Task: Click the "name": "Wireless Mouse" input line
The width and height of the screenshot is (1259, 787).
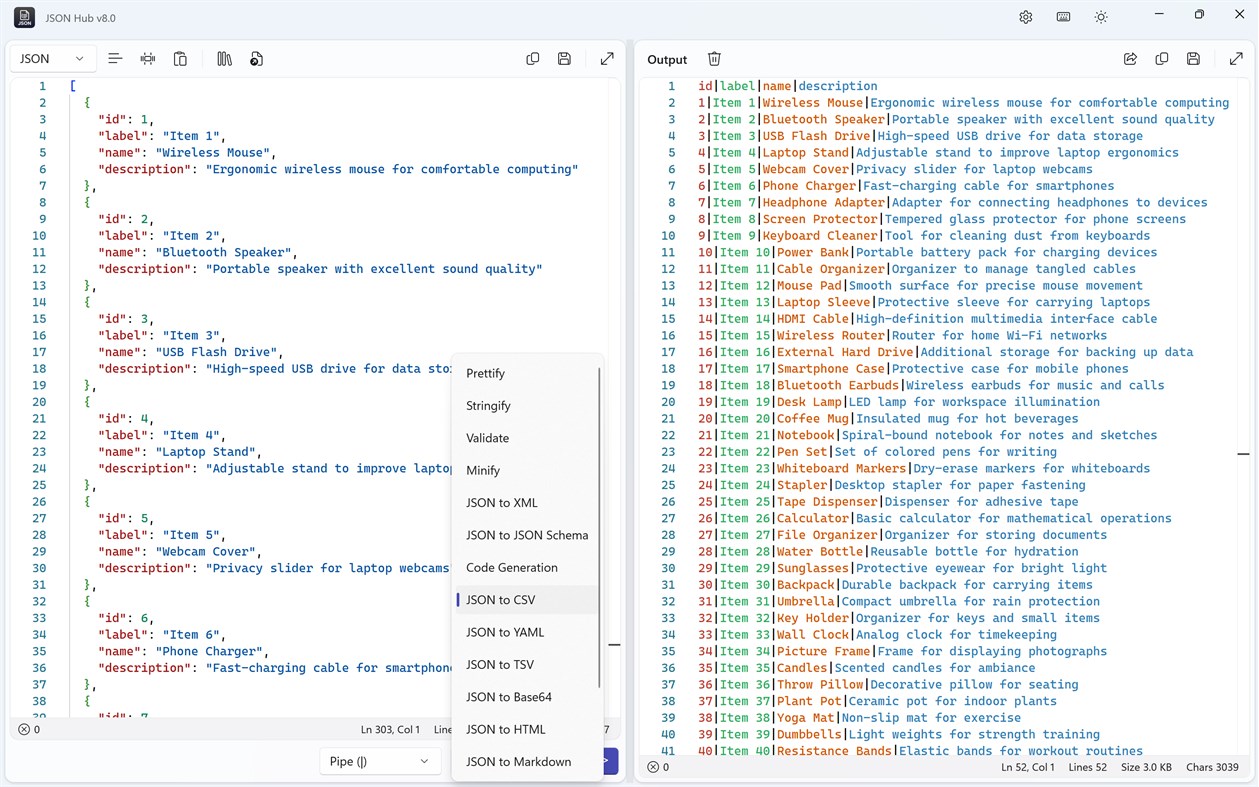Action: (187, 152)
